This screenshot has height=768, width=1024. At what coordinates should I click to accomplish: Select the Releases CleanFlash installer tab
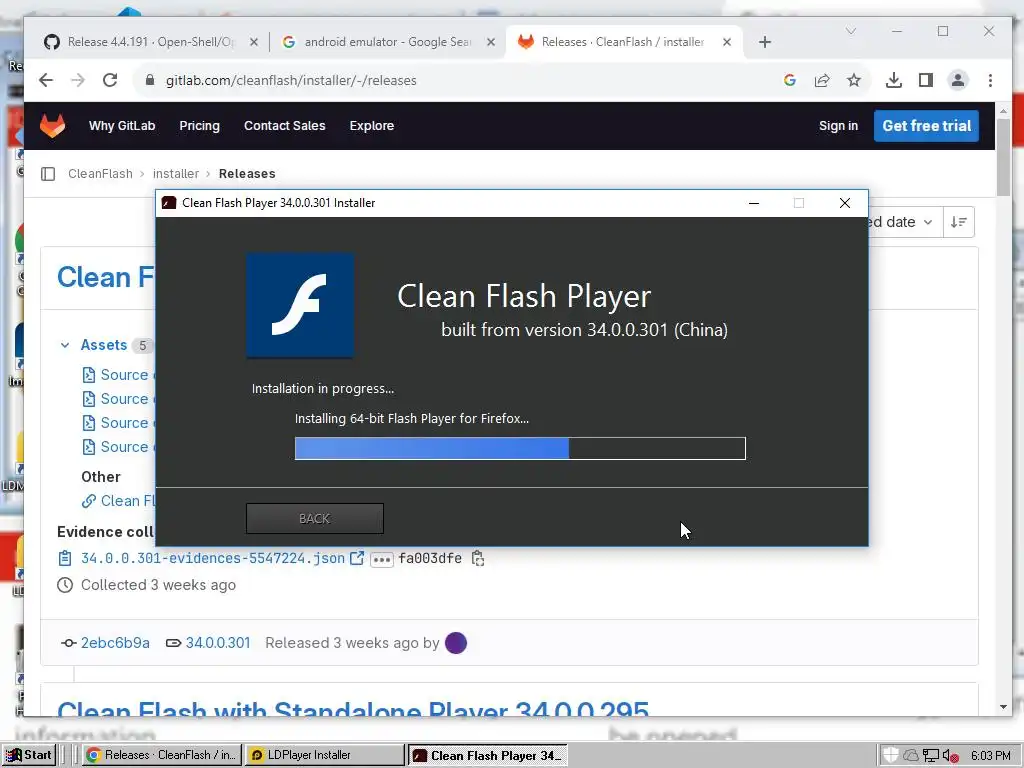pyautogui.click(x=623, y=42)
